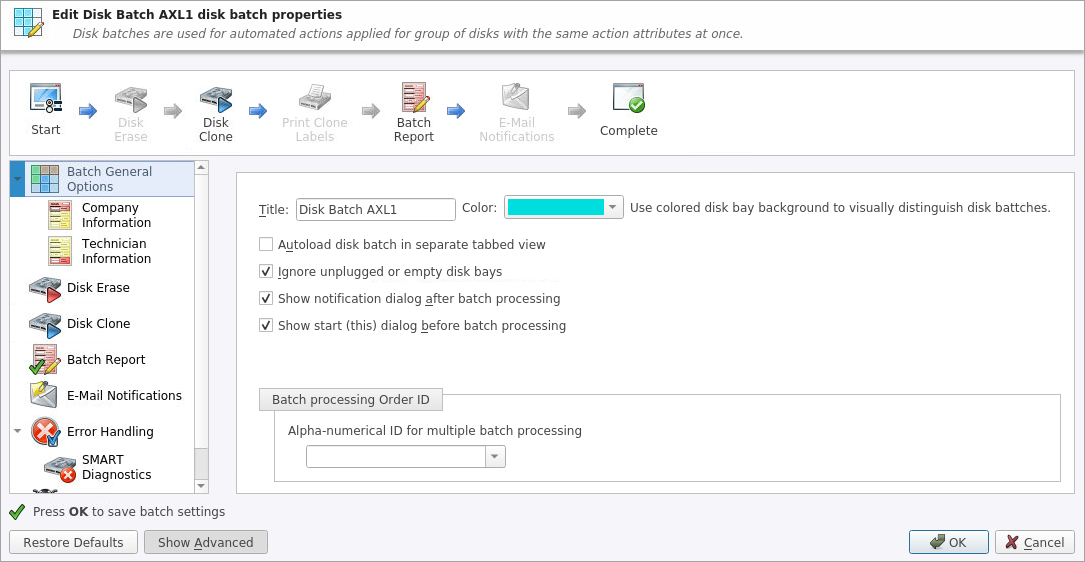
Task: Click the Title input field
Action: point(376,209)
